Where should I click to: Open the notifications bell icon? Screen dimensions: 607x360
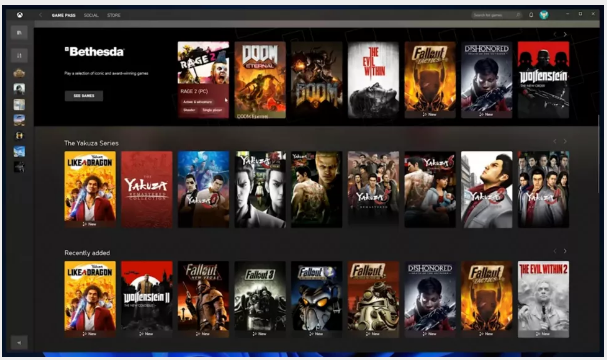[x=531, y=15]
